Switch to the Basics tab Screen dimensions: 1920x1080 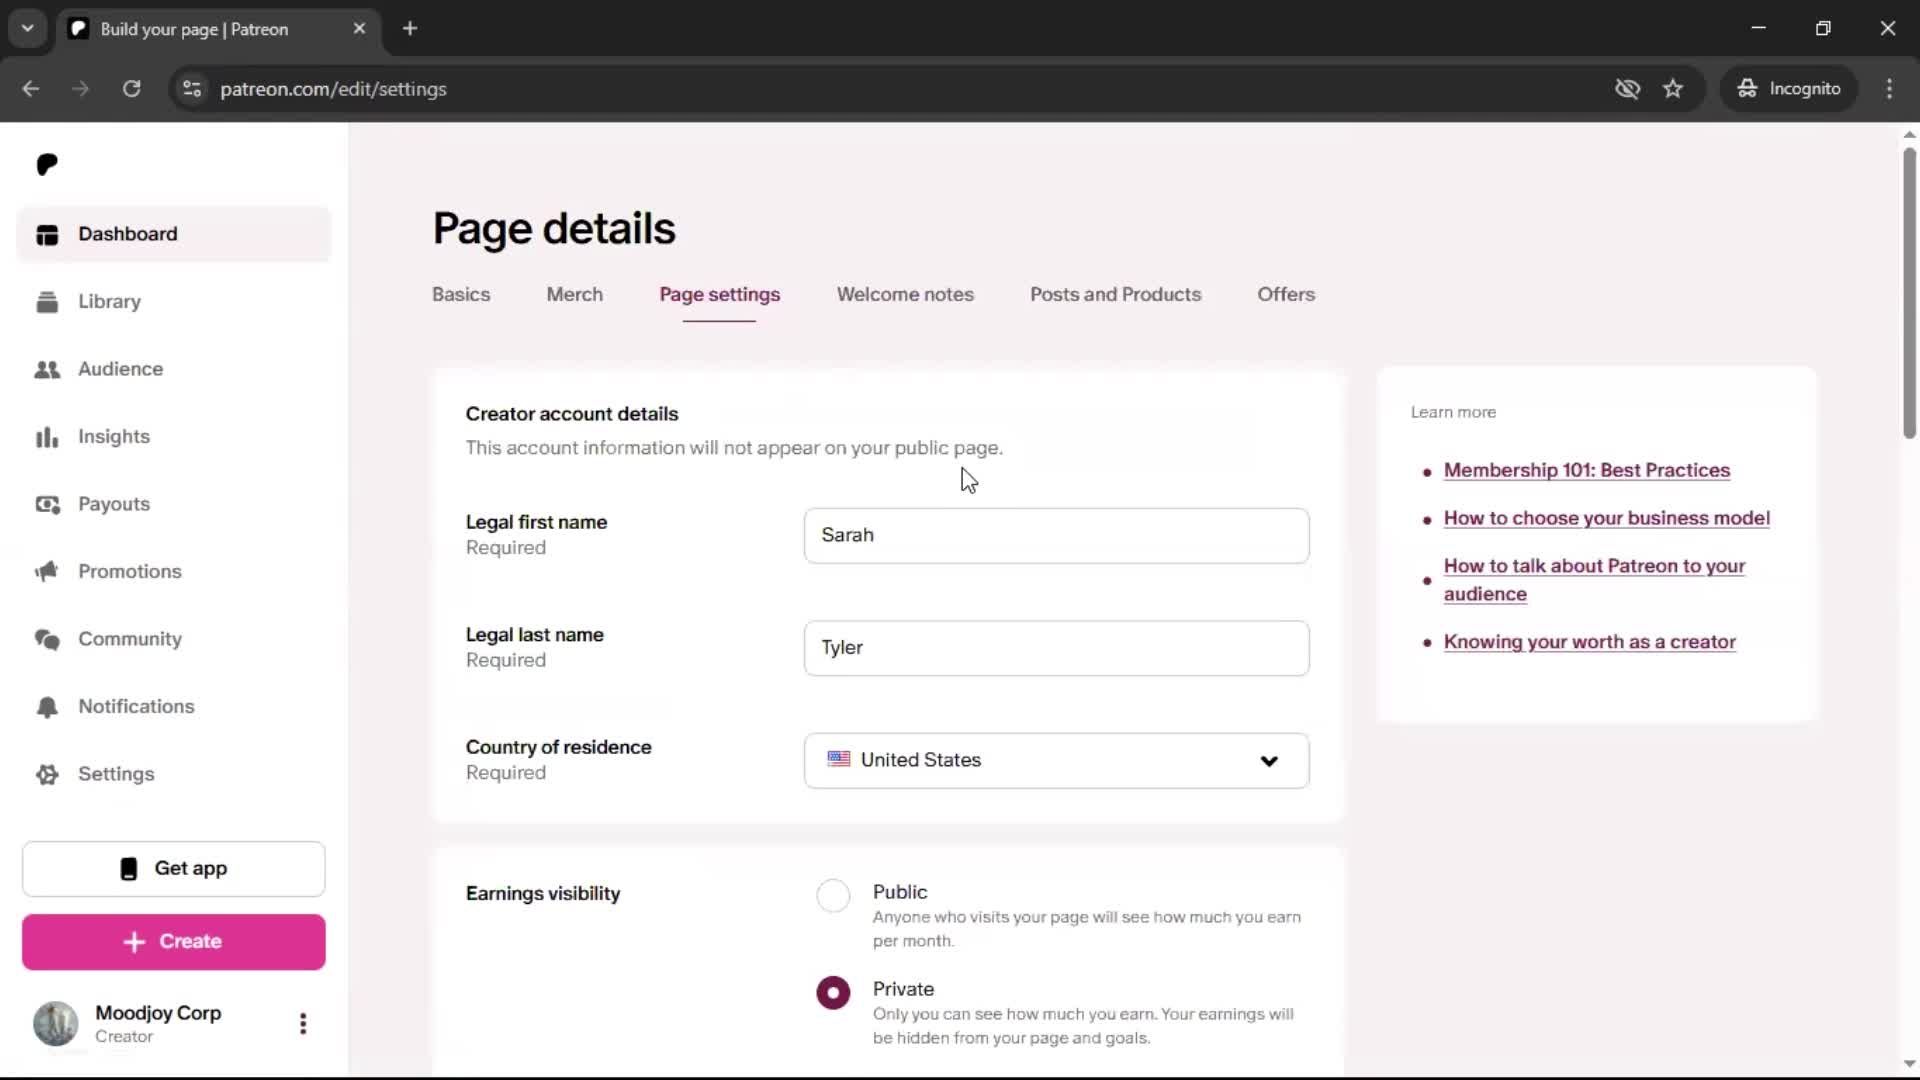pos(461,295)
